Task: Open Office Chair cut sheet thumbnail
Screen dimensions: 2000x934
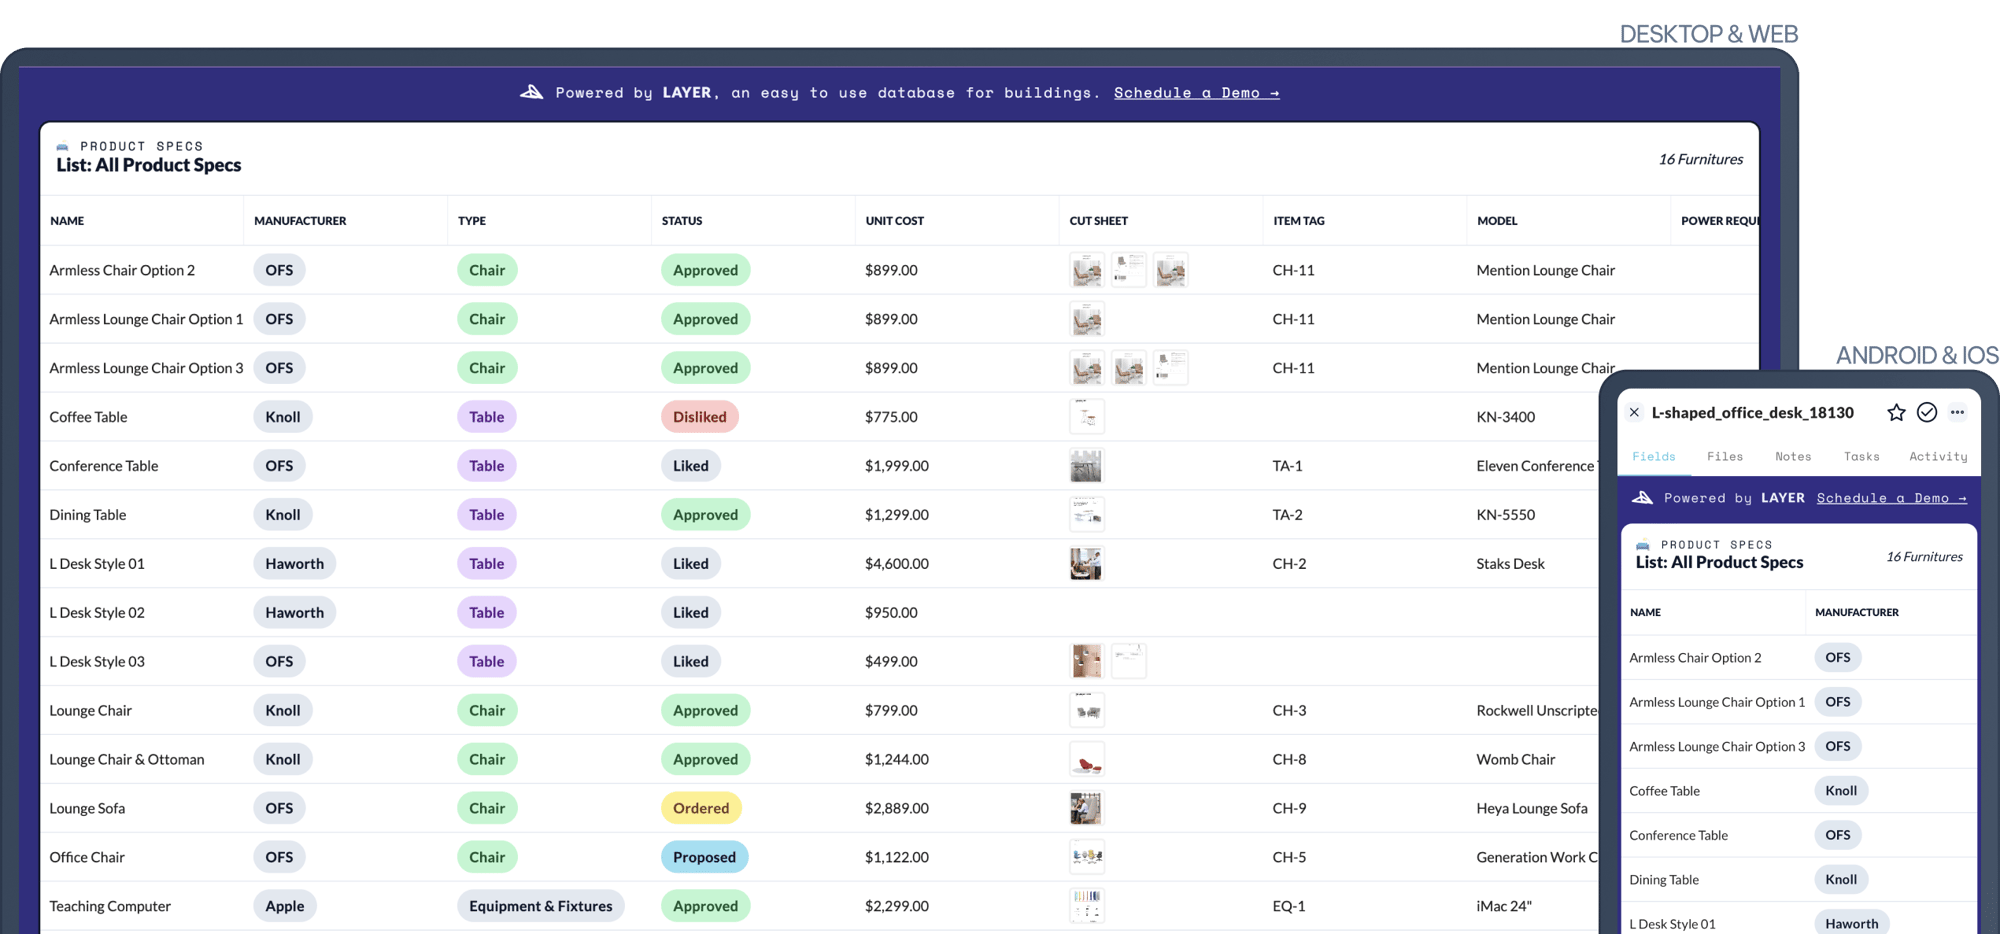Action: click(x=1087, y=857)
